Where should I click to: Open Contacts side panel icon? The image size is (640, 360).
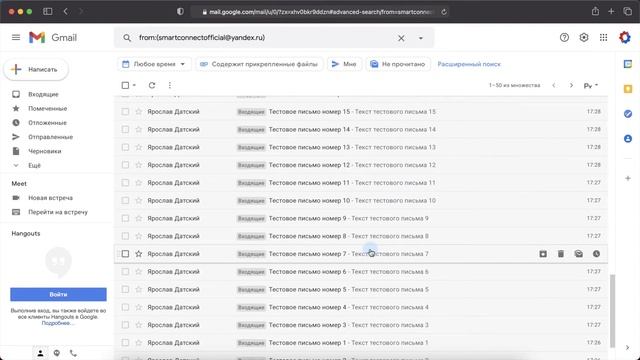pos(628,139)
